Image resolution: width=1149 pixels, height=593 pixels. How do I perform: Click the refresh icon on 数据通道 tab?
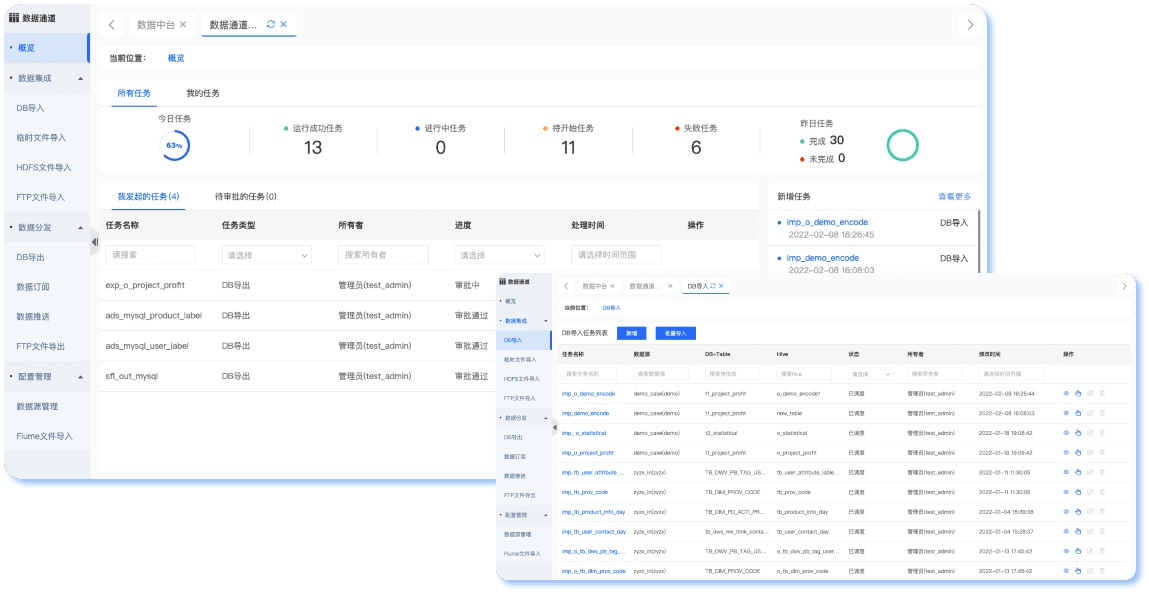[271, 24]
